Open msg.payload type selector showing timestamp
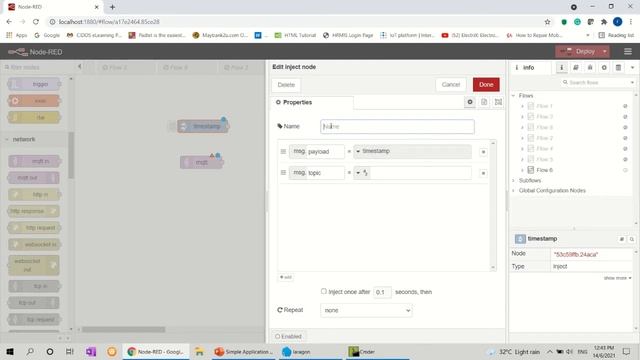 [412, 151]
